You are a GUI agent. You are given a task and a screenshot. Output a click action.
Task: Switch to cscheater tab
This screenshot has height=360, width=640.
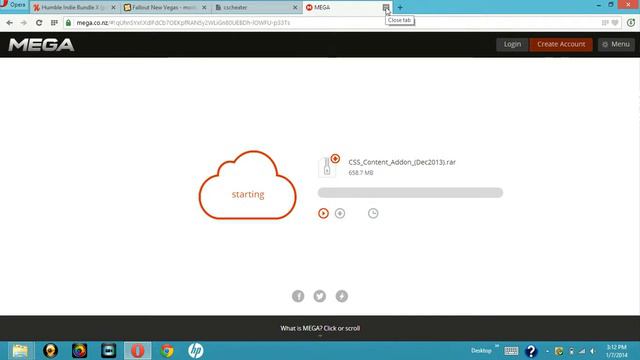[256, 7]
